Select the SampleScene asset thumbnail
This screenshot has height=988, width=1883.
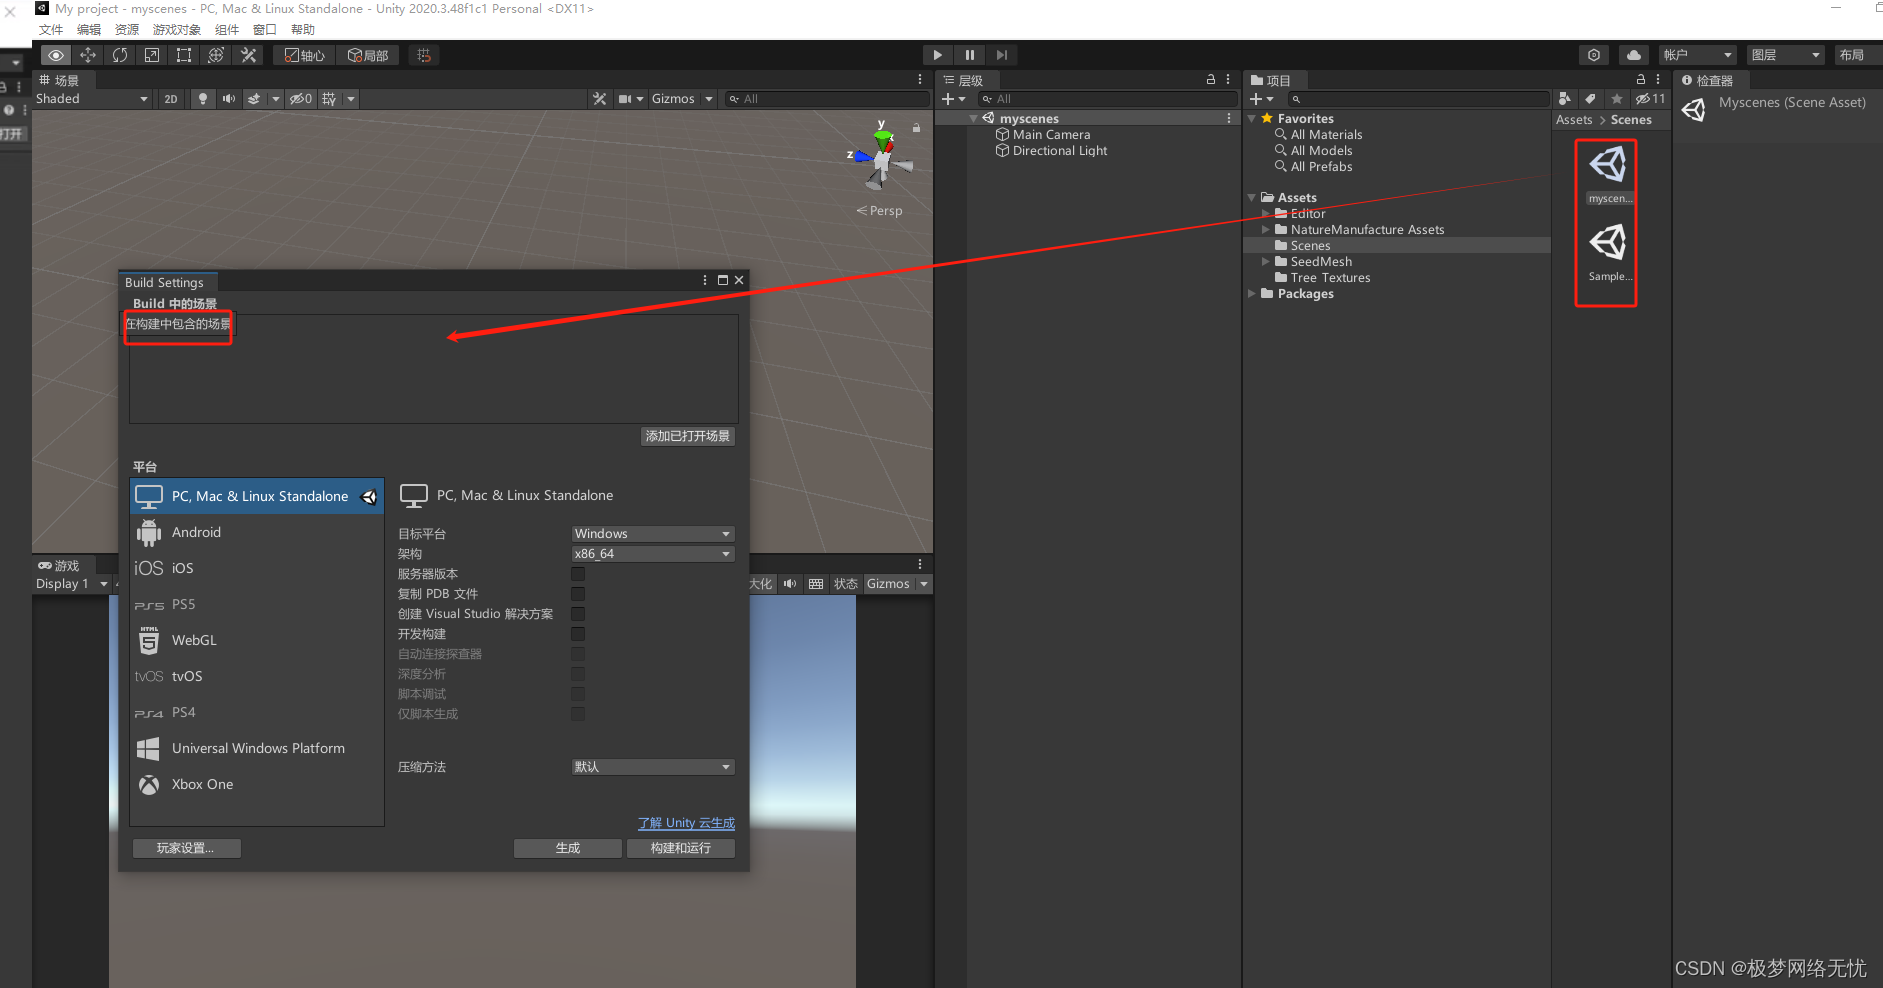[x=1608, y=252]
